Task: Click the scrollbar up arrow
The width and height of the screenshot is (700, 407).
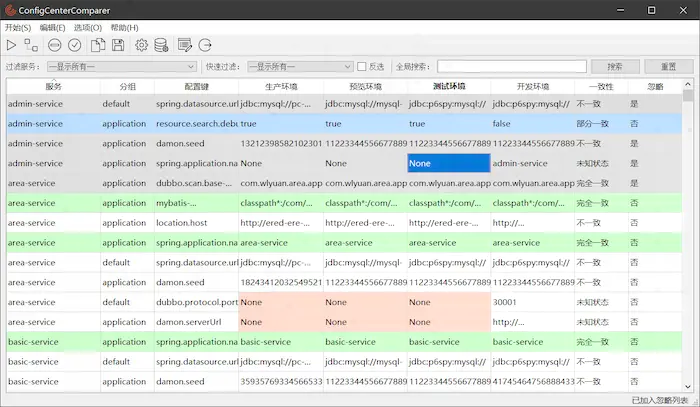Action: click(x=688, y=84)
